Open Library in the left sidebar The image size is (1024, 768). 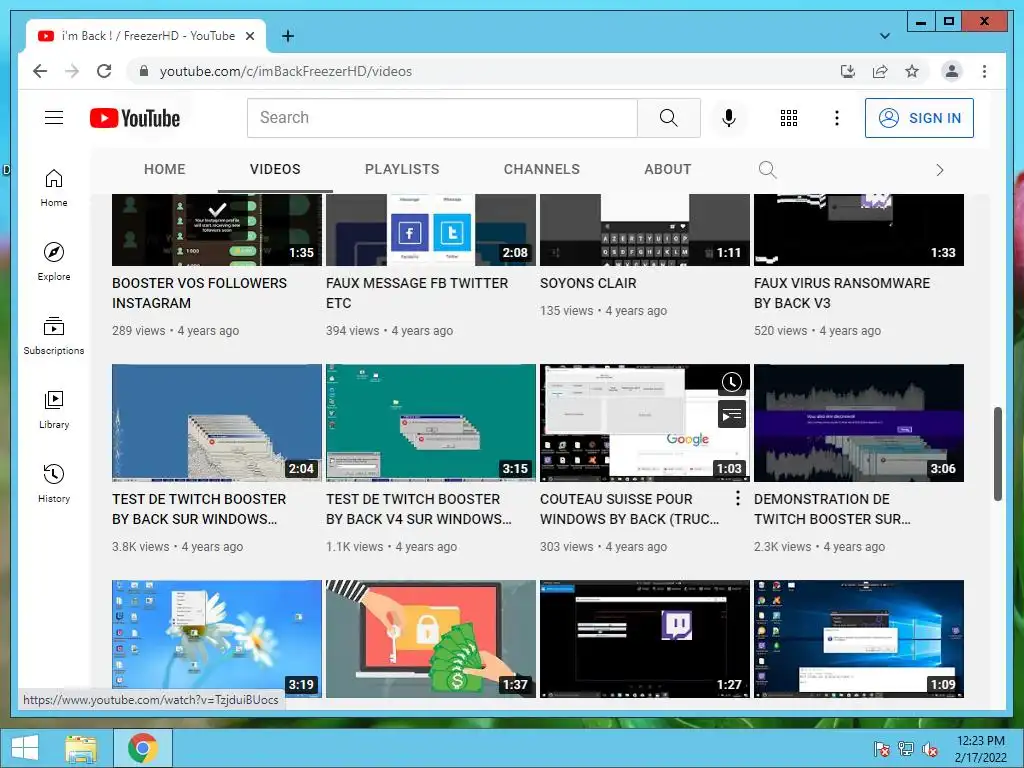(x=54, y=409)
